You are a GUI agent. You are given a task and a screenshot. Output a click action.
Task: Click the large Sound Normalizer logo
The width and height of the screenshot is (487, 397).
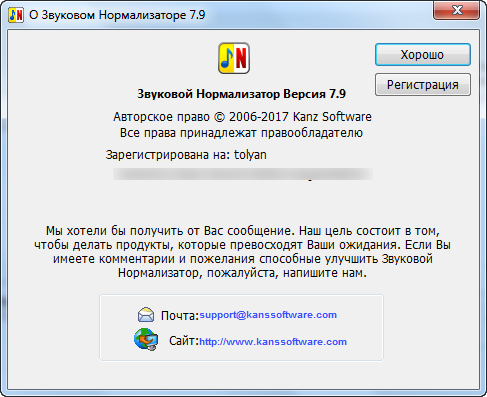point(234,58)
